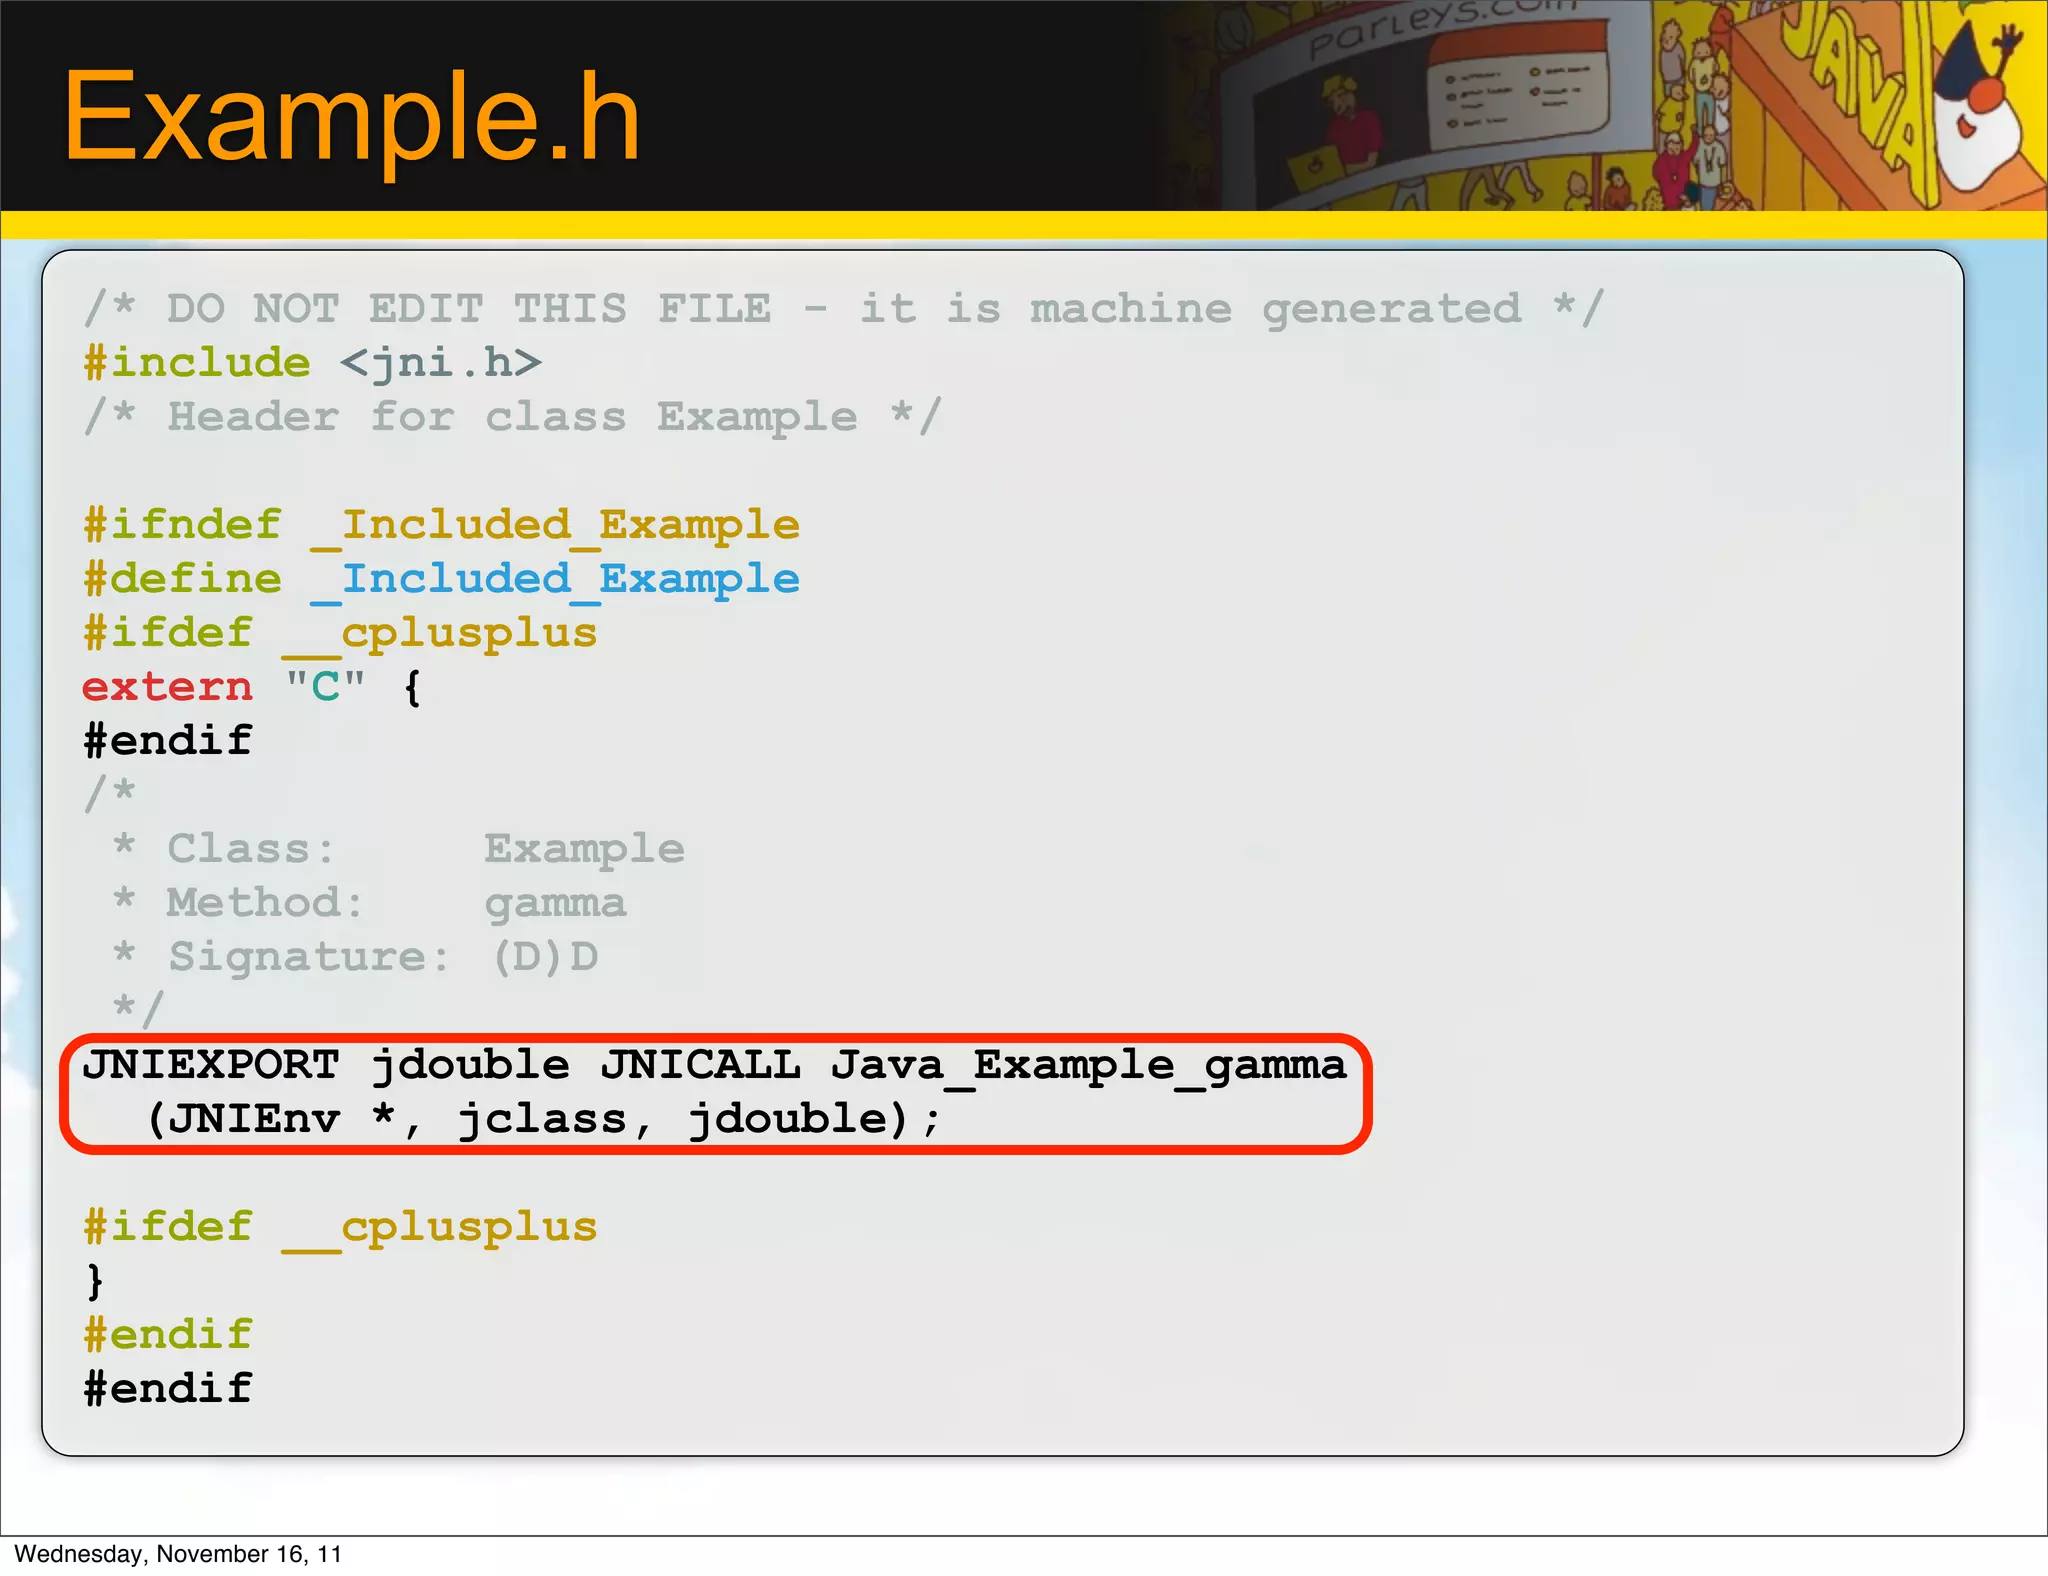The width and height of the screenshot is (2048, 1576).
Task: Select the JNIEXPORT macro
Action: [211, 1065]
